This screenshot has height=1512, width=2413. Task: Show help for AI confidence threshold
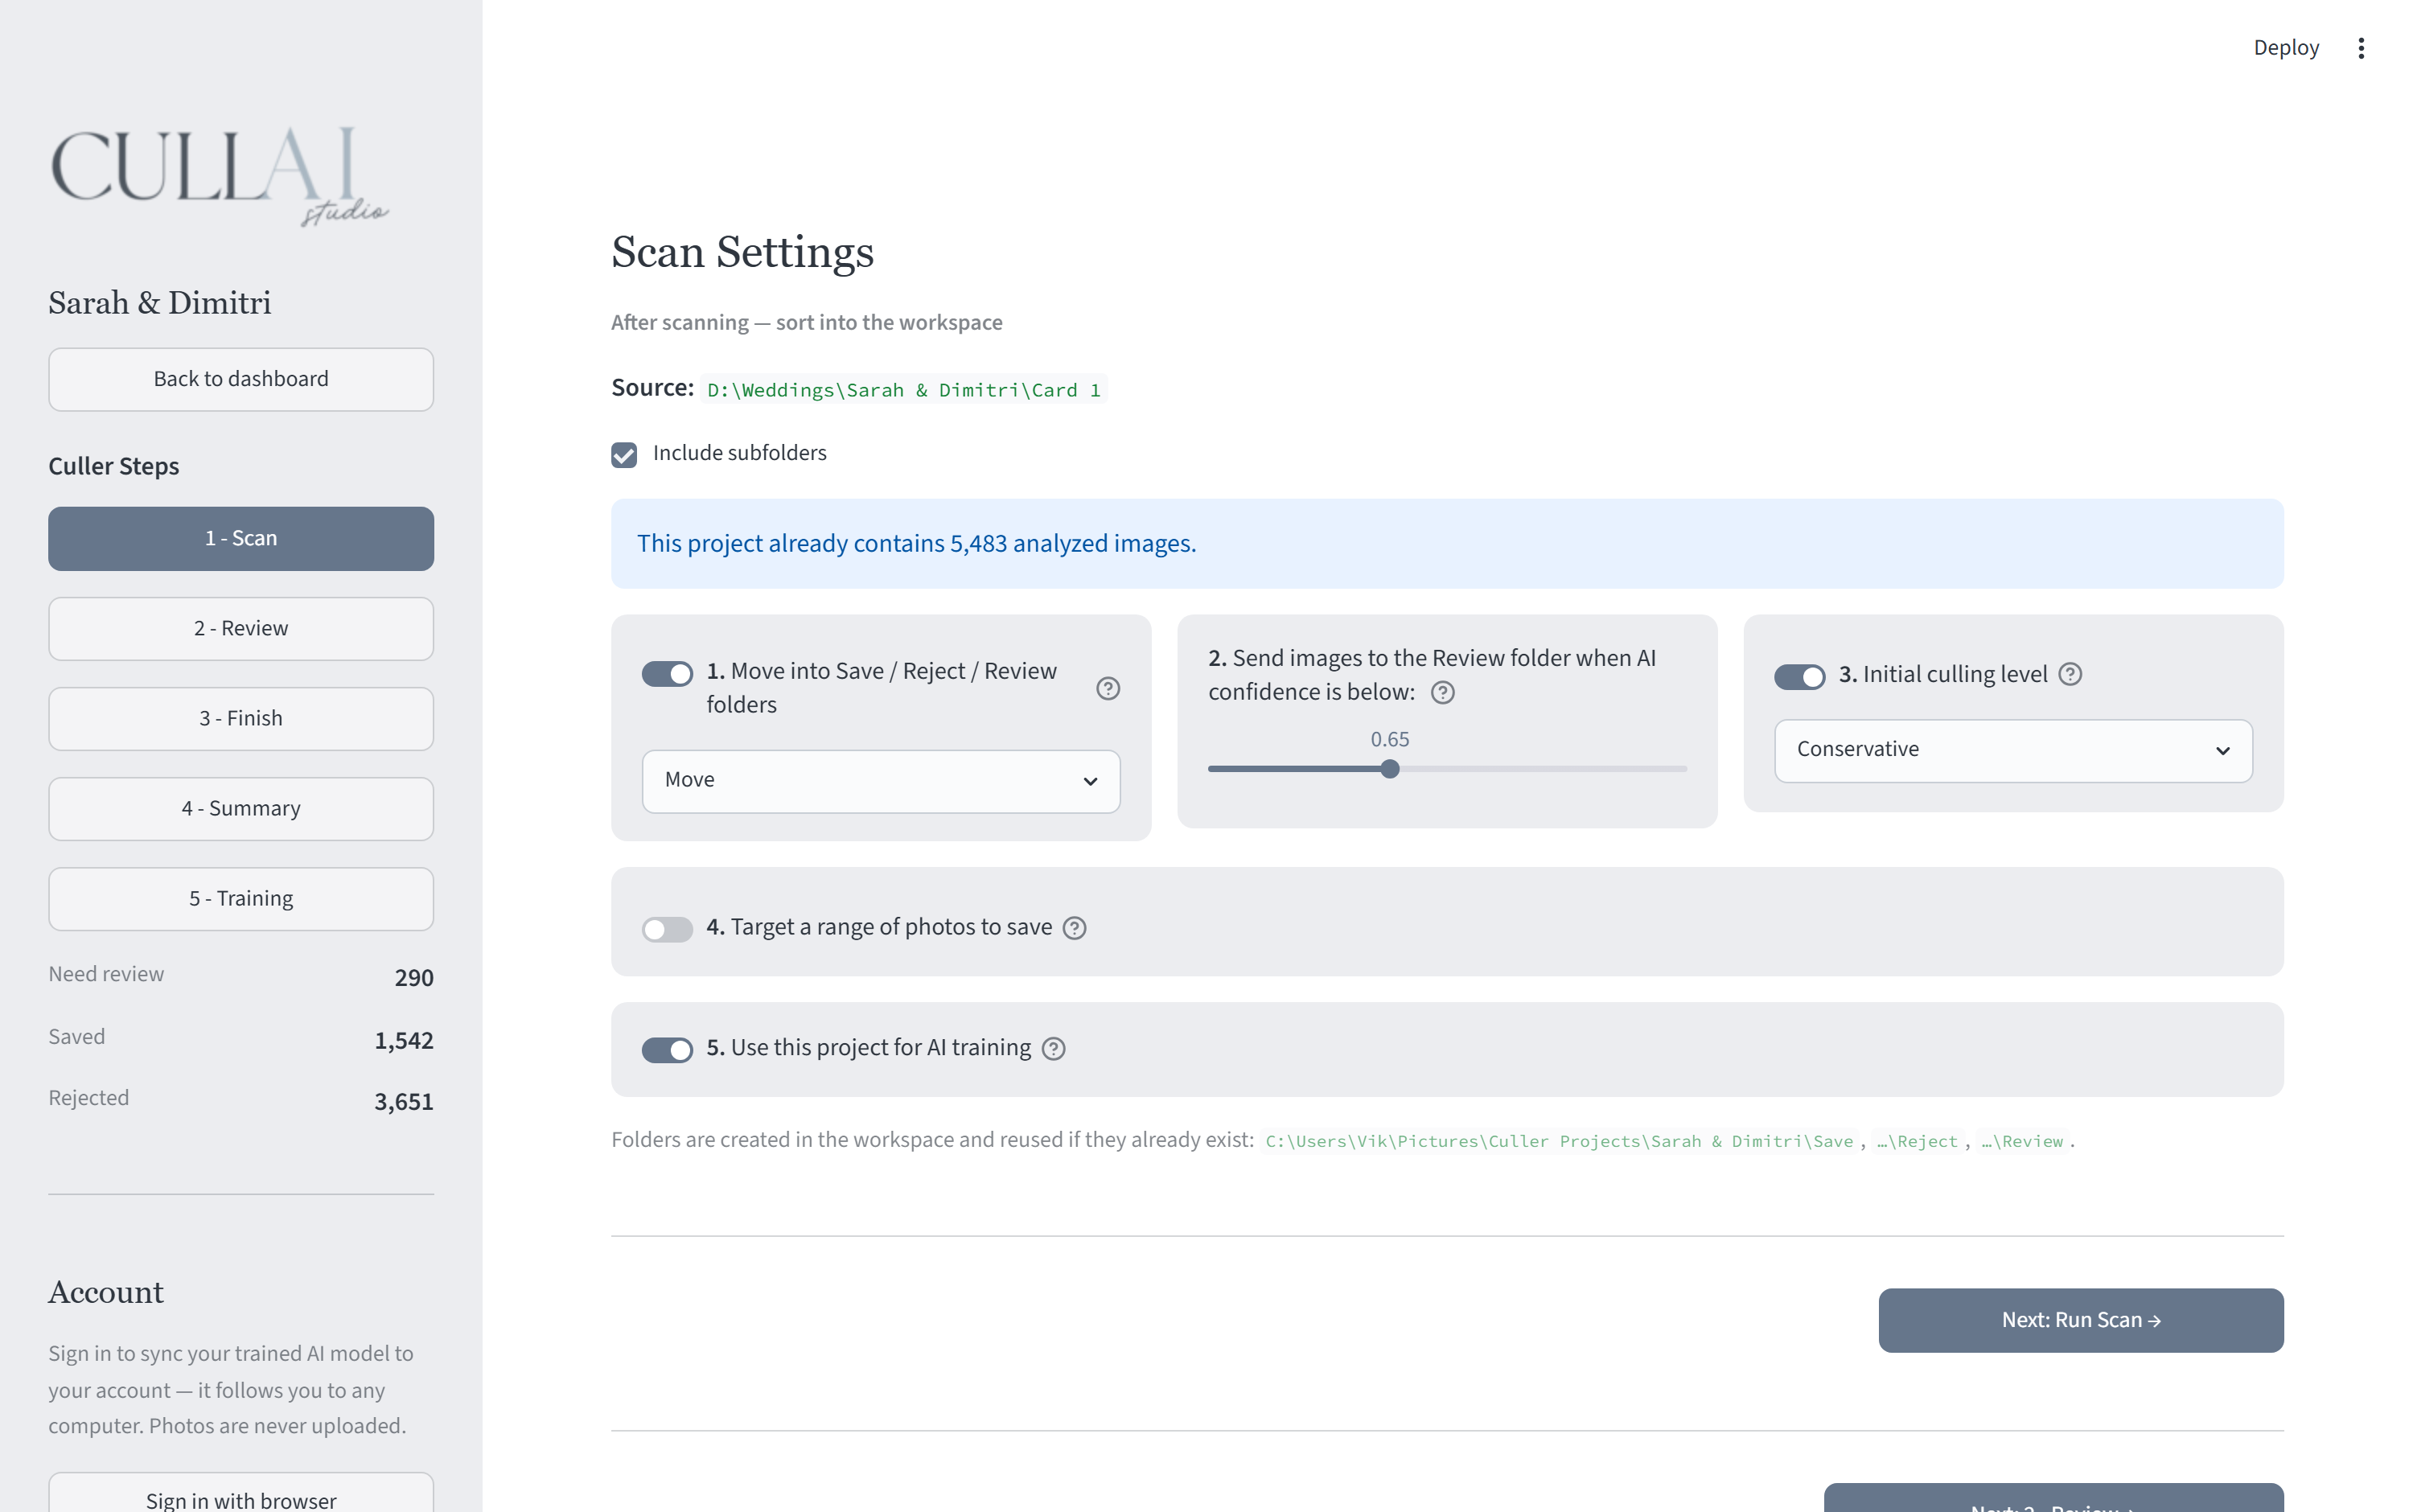click(x=1442, y=692)
